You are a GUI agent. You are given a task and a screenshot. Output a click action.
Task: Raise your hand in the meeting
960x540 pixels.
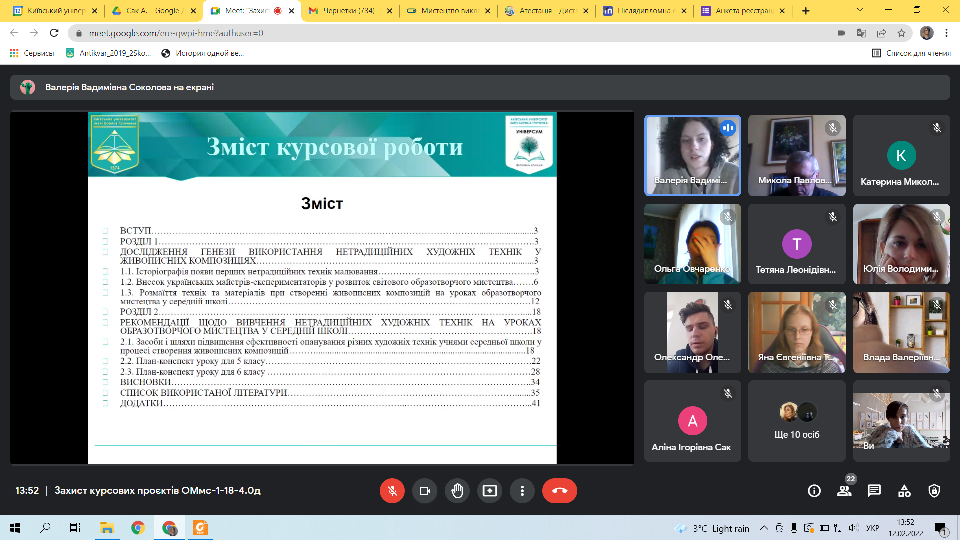(457, 491)
